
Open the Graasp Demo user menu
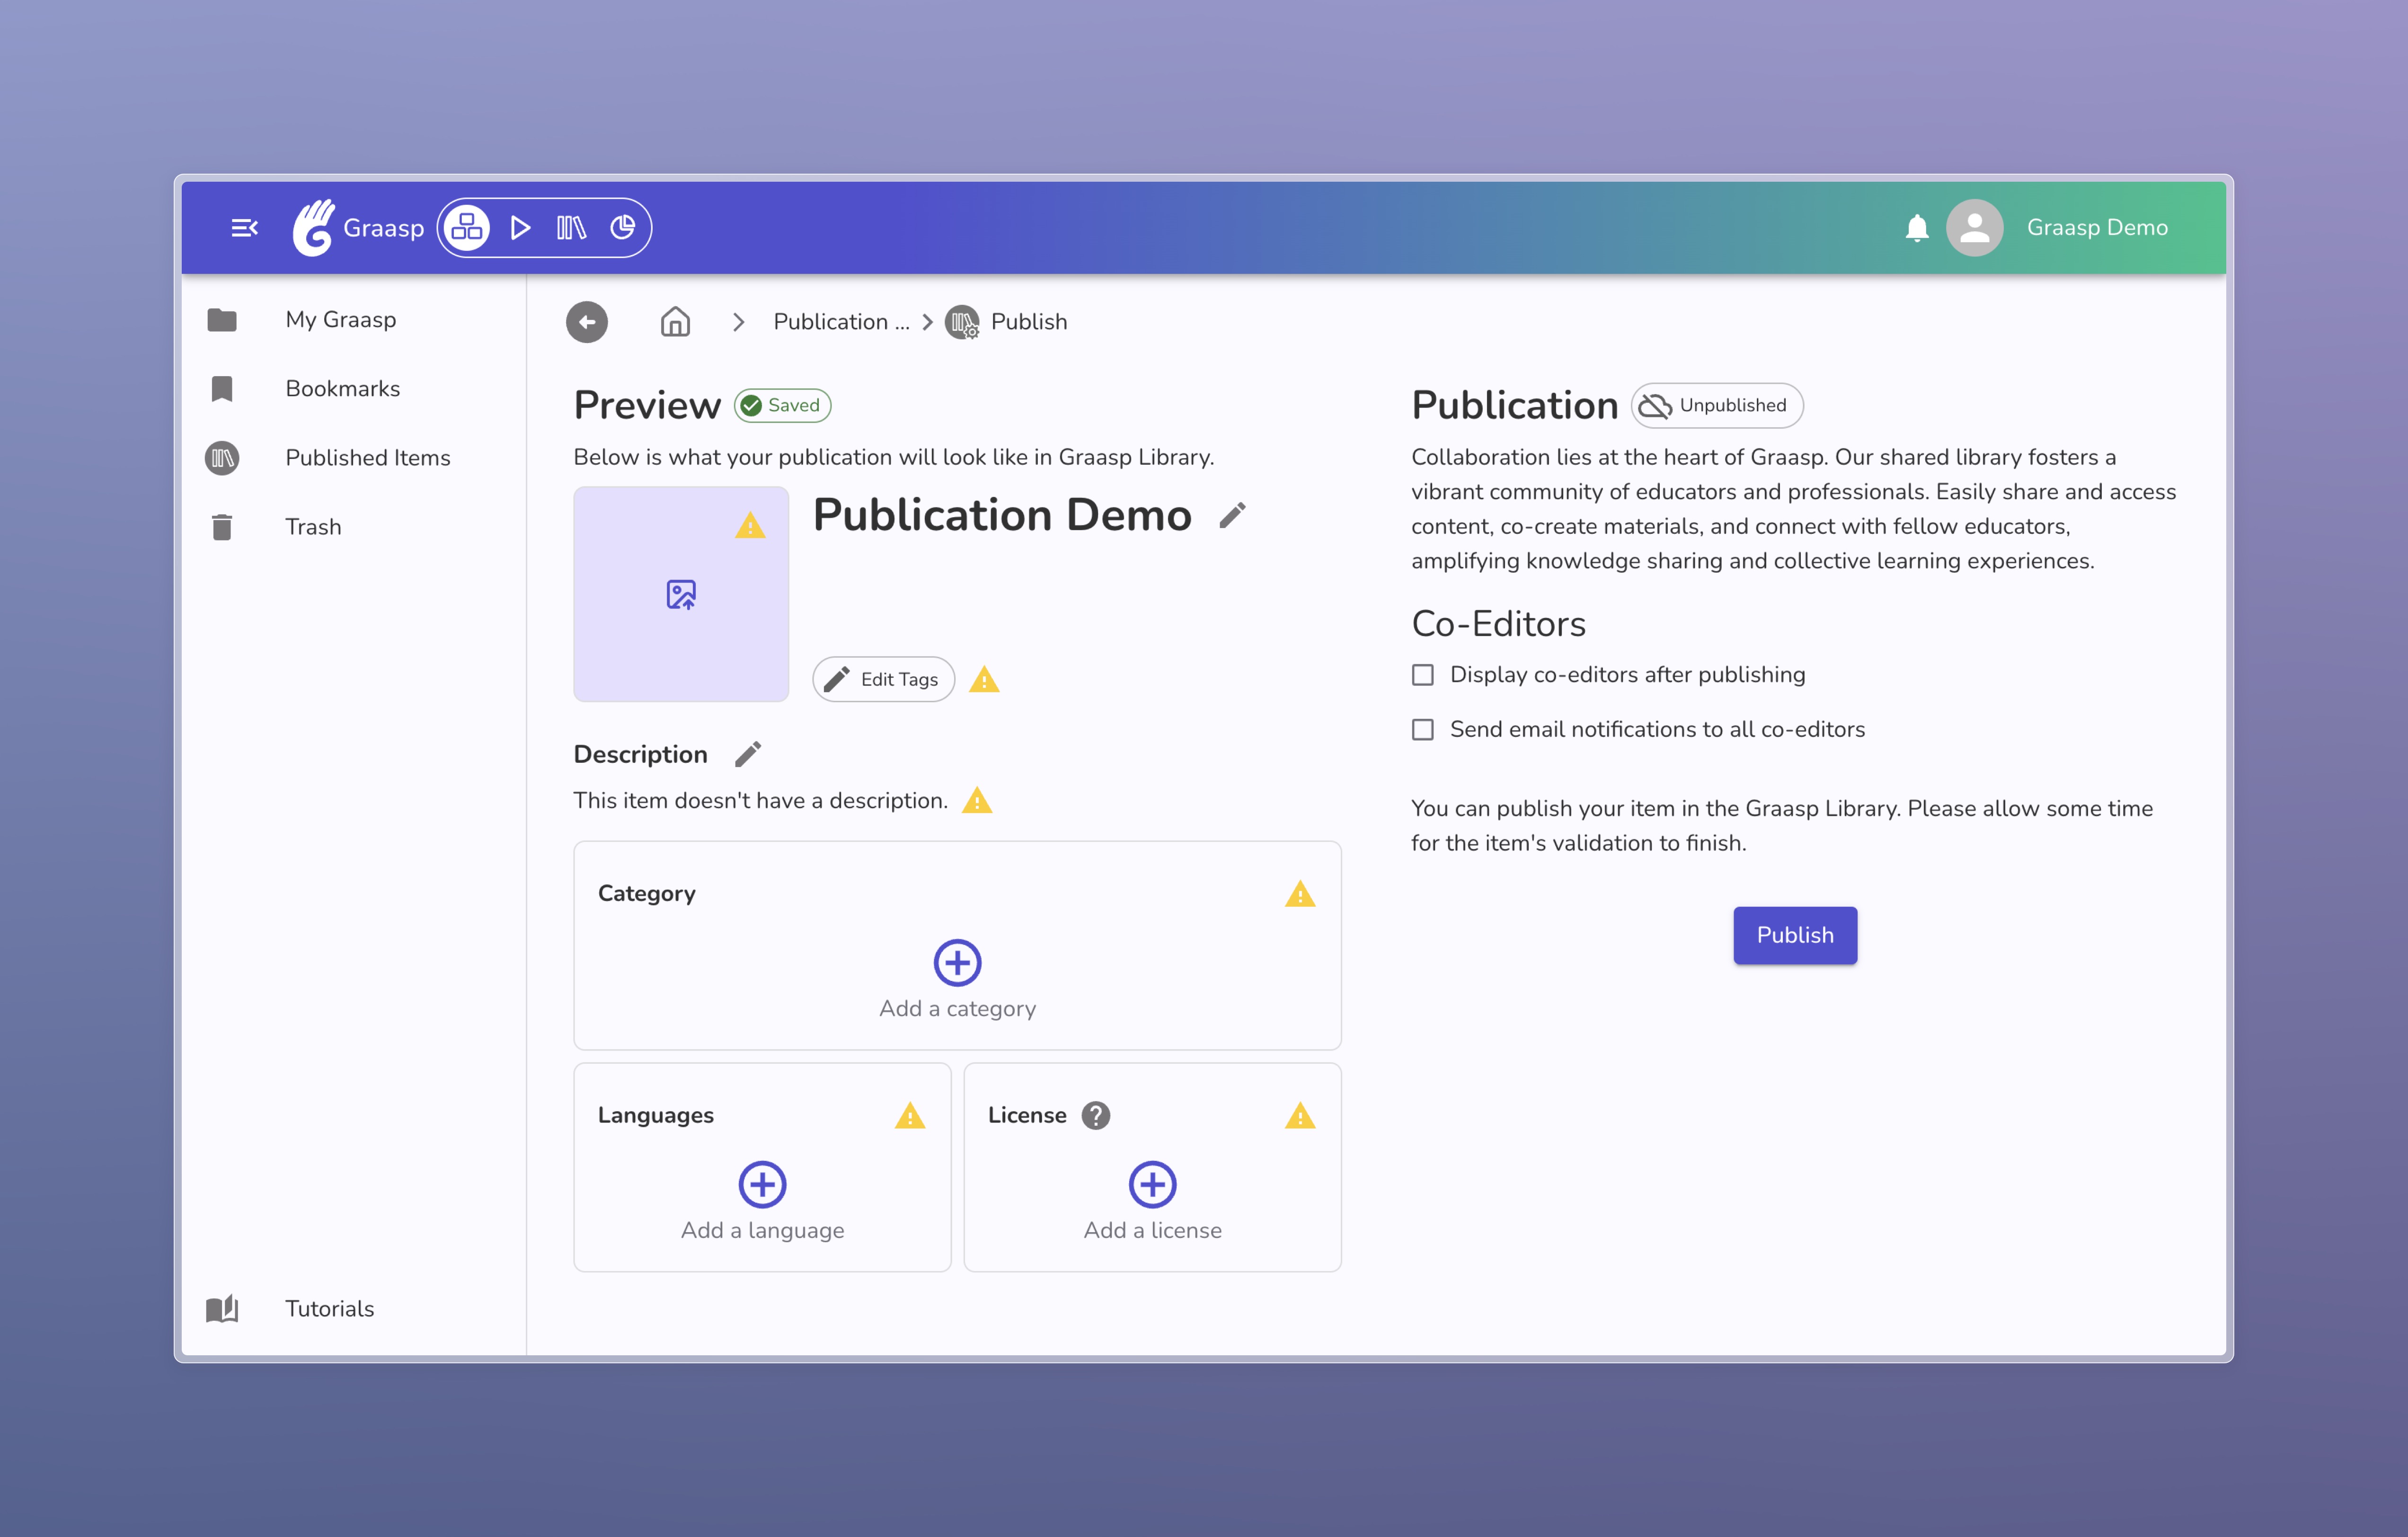(2096, 228)
